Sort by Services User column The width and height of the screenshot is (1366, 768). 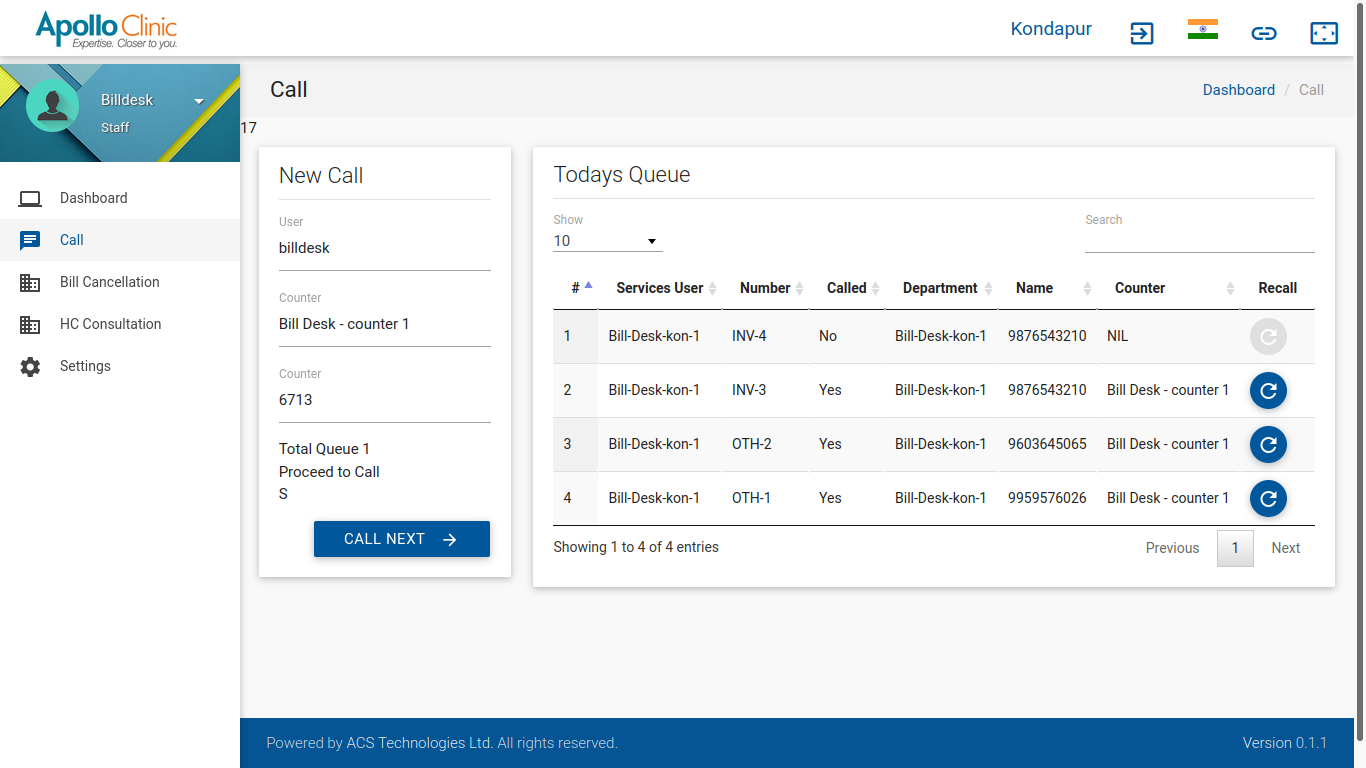coord(660,288)
